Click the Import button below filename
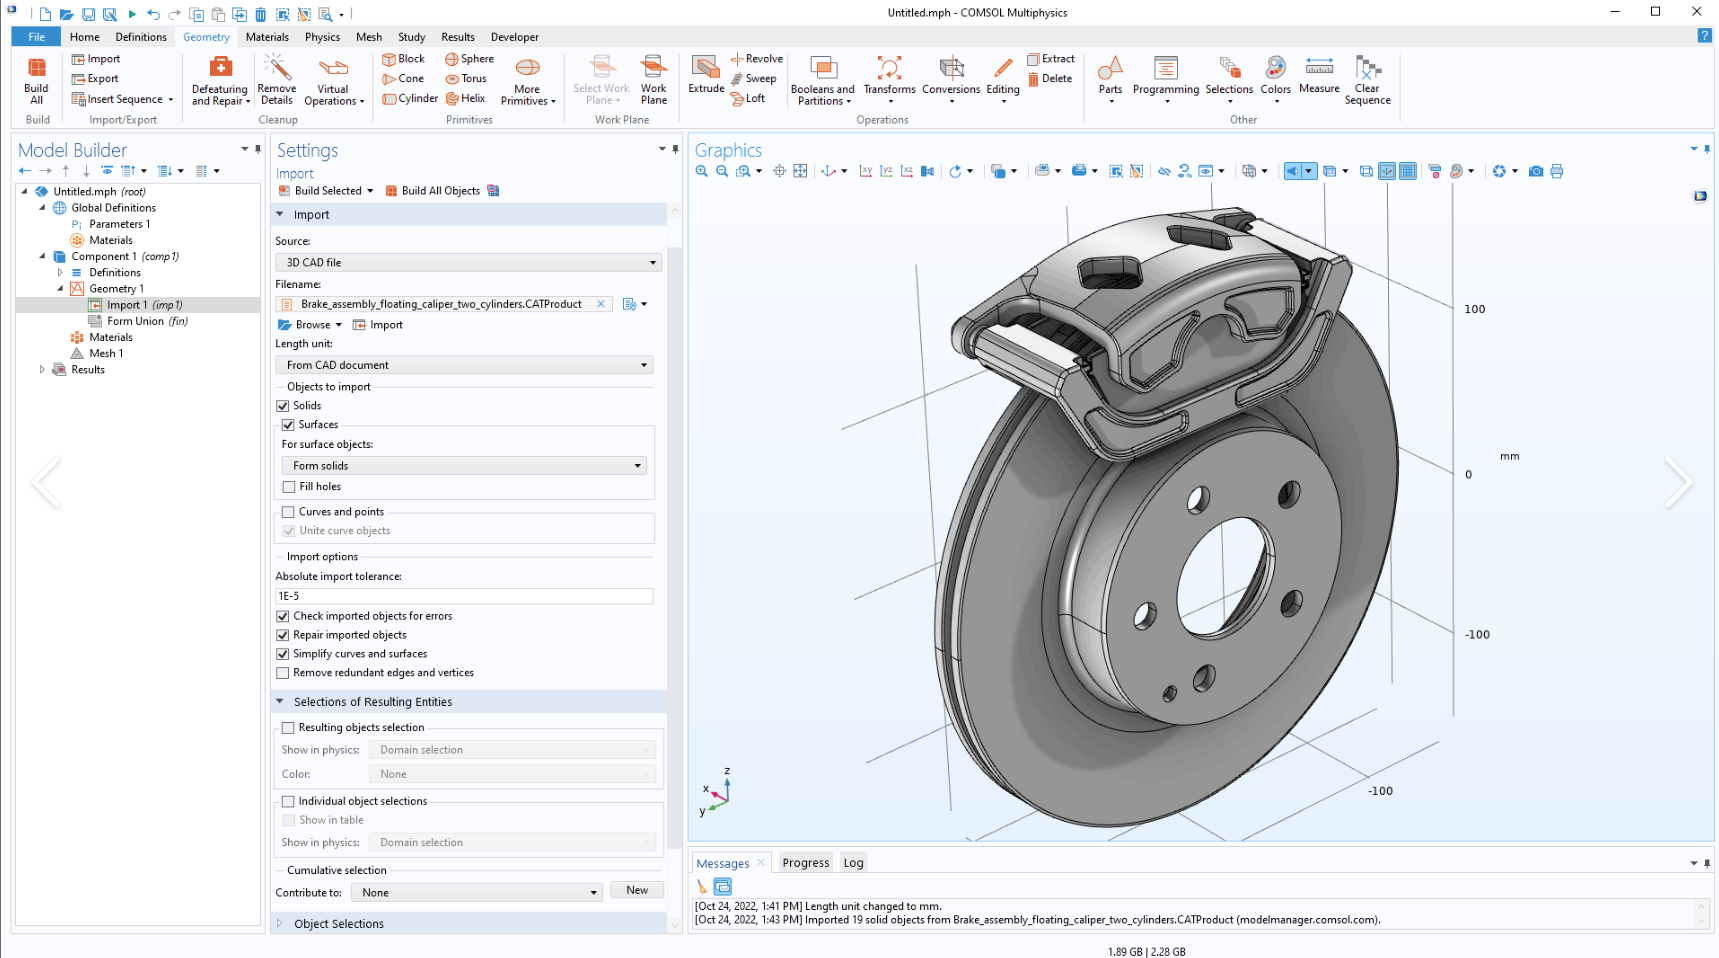1719x958 pixels. (x=378, y=325)
